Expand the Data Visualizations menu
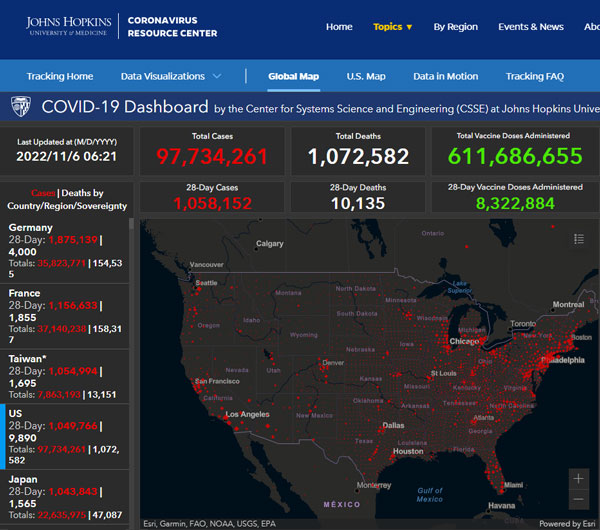 pyautogui.click(x=171, y=76)
